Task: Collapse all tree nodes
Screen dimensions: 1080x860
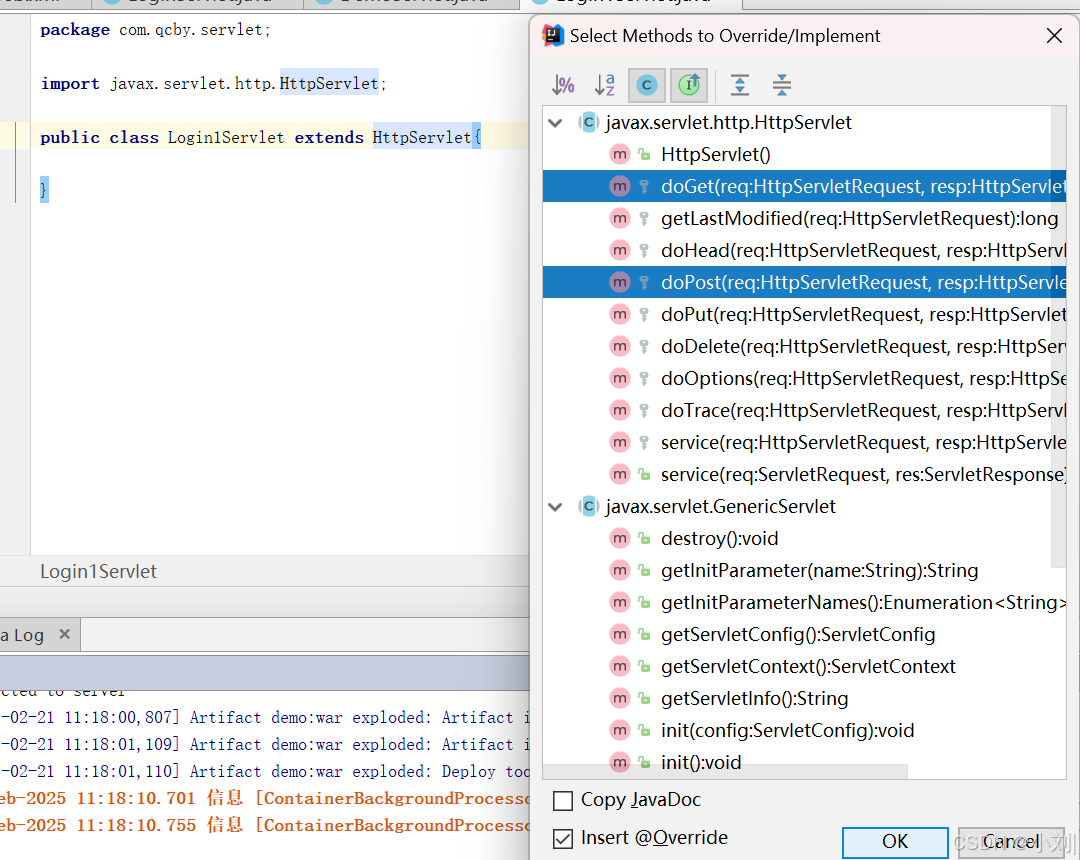Action: point(782,85)
